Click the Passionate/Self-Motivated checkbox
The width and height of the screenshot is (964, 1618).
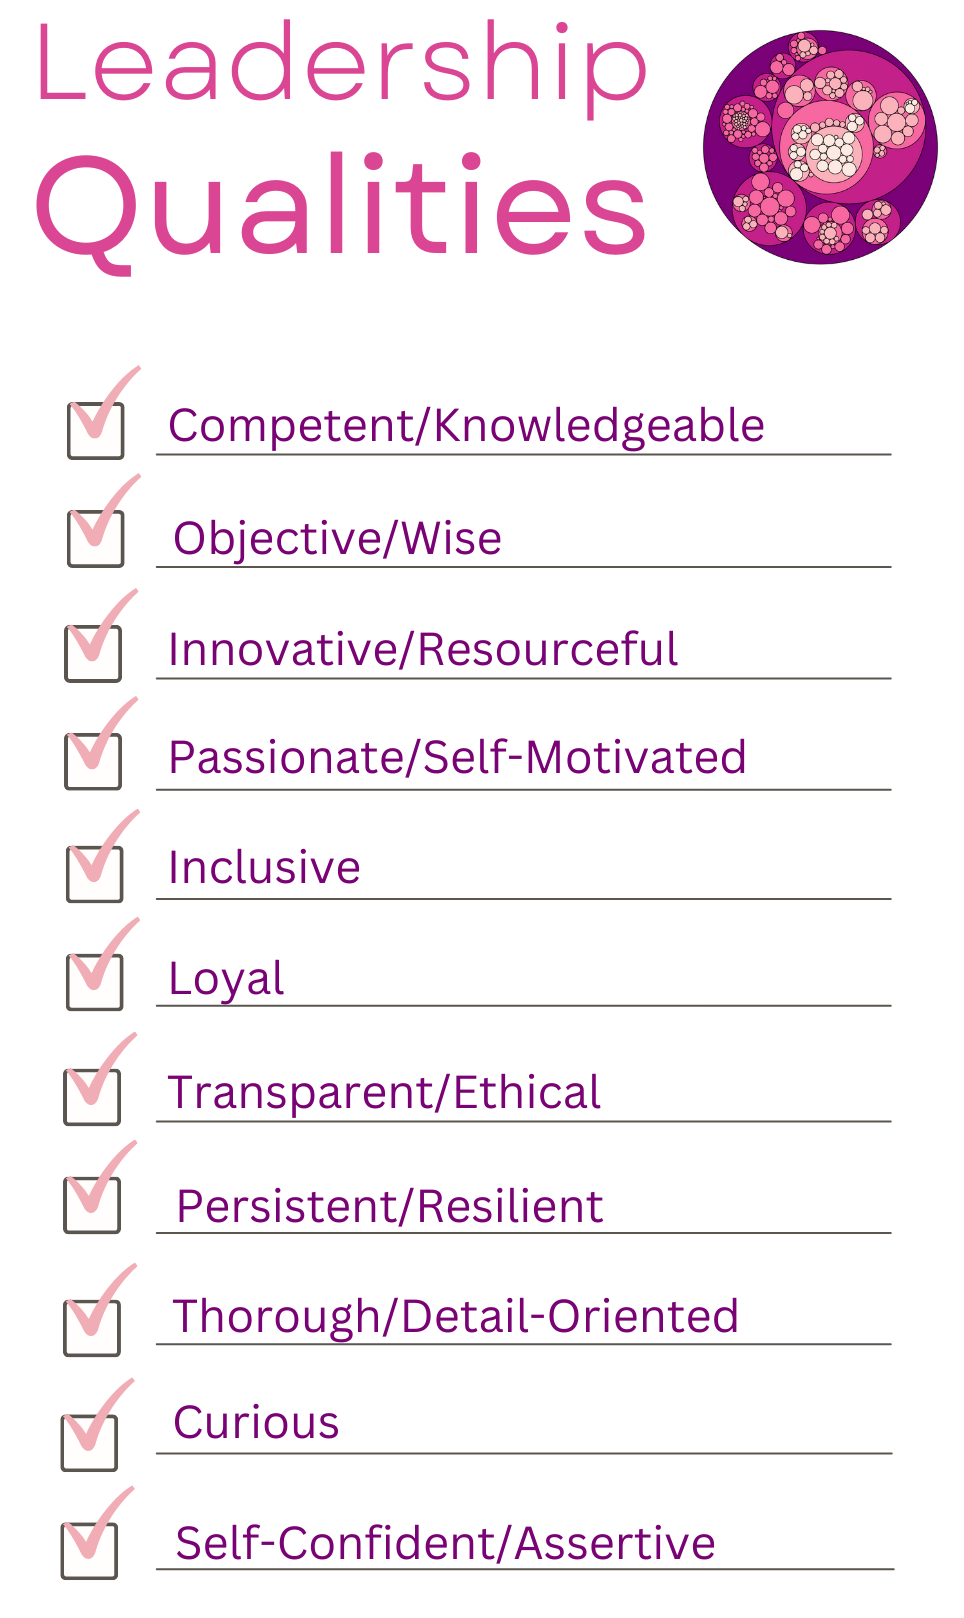(94, 762)
